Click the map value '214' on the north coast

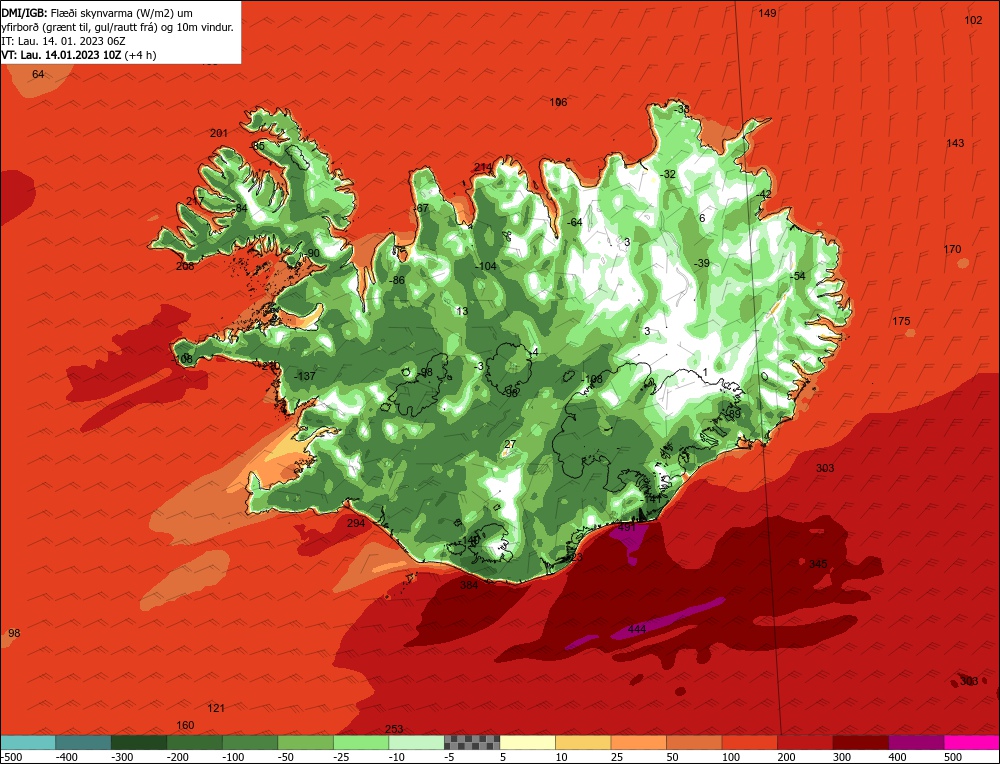(x=483, y=167)
